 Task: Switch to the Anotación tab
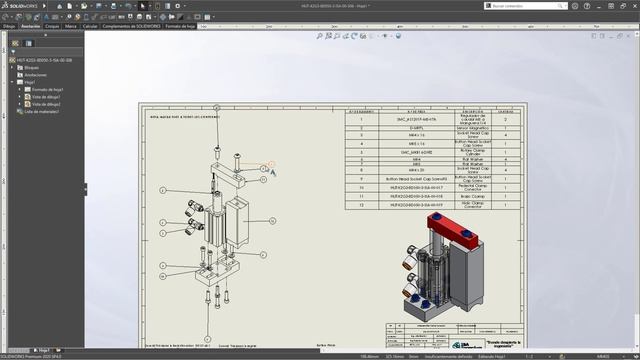pos(31,26)
